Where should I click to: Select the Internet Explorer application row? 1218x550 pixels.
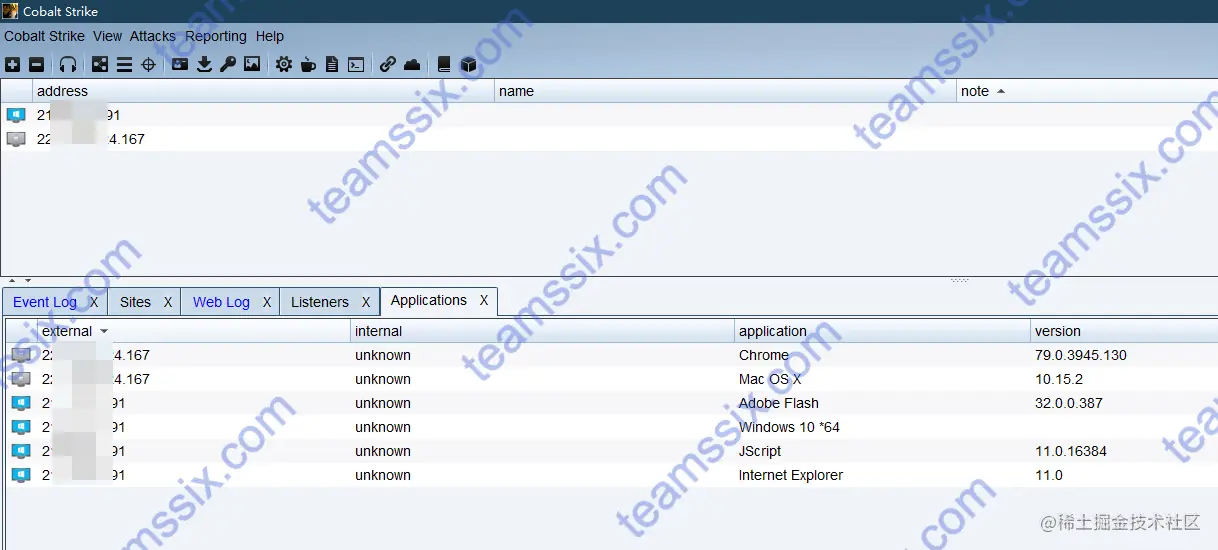pyautogui.click(x=612, y=475)
